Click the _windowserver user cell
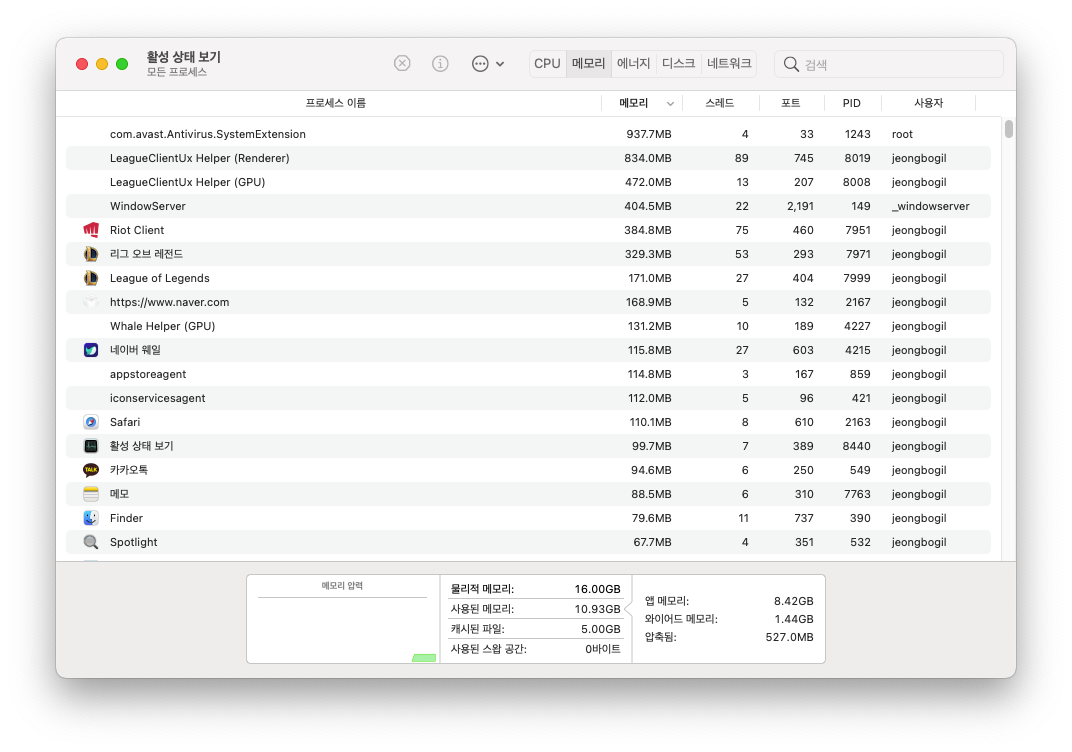Screen dimensions: 1072x752 click(930, 206)
